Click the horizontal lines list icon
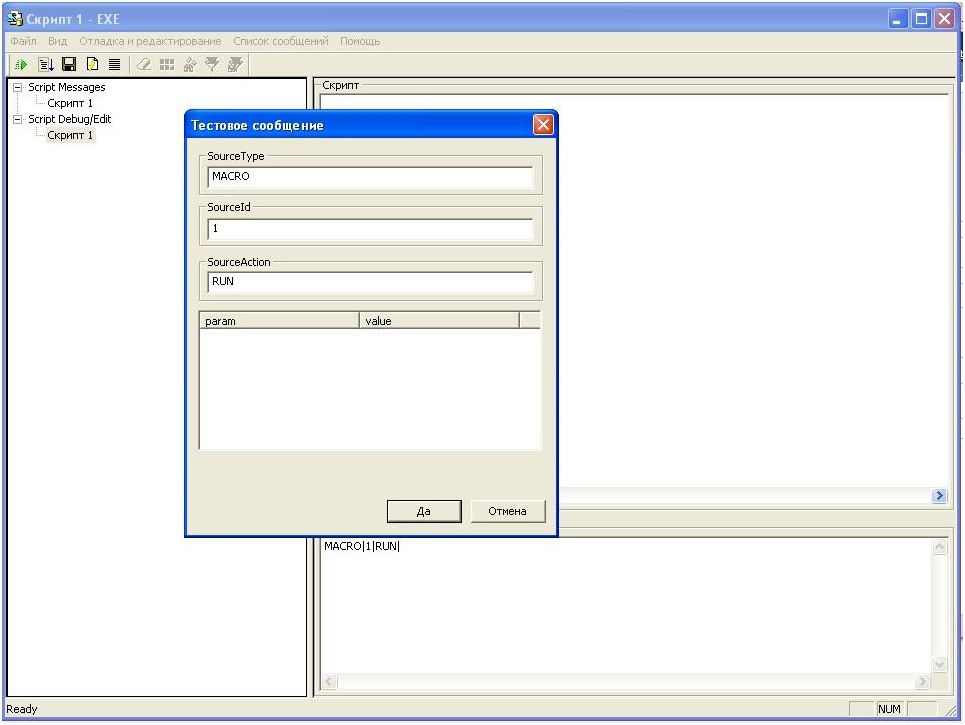 pyautogui.click(x=115, y=64)
